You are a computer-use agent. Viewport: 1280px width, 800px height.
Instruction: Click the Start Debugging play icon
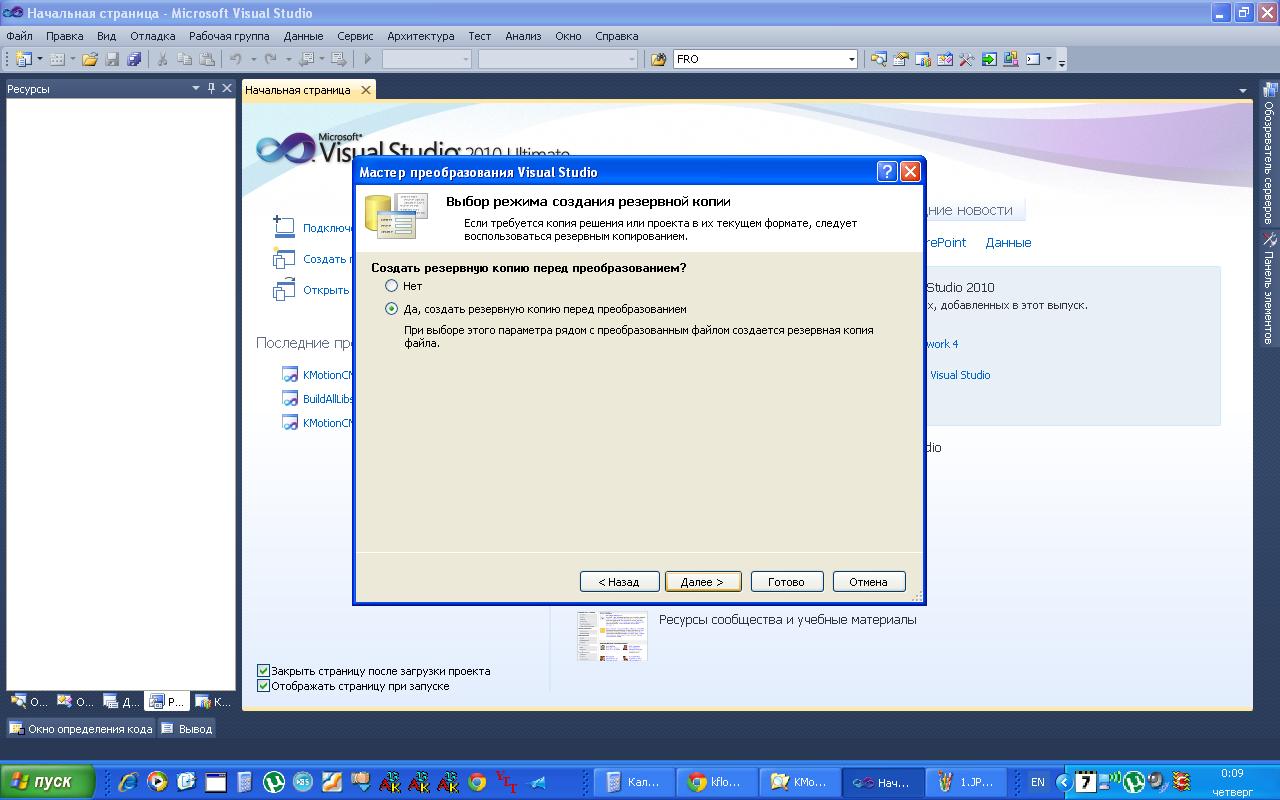pos(367,59)
